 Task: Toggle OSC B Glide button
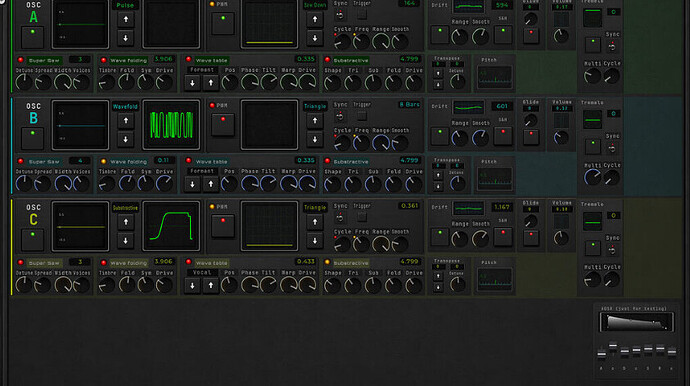[531, 137]
